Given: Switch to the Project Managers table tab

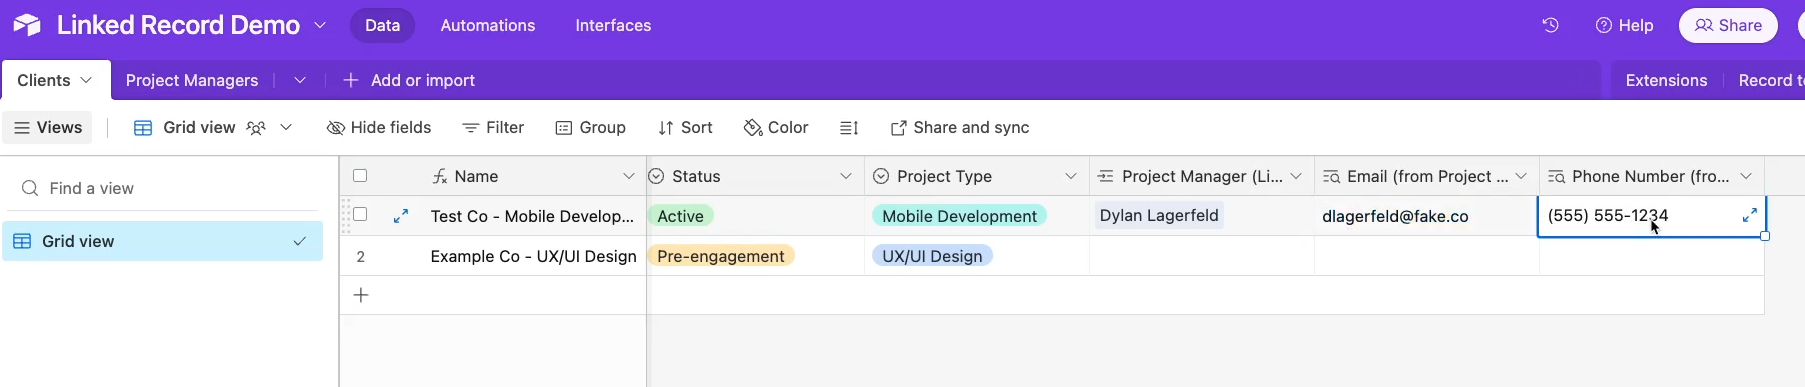Looking at the screenshot, I should [192, 80].
